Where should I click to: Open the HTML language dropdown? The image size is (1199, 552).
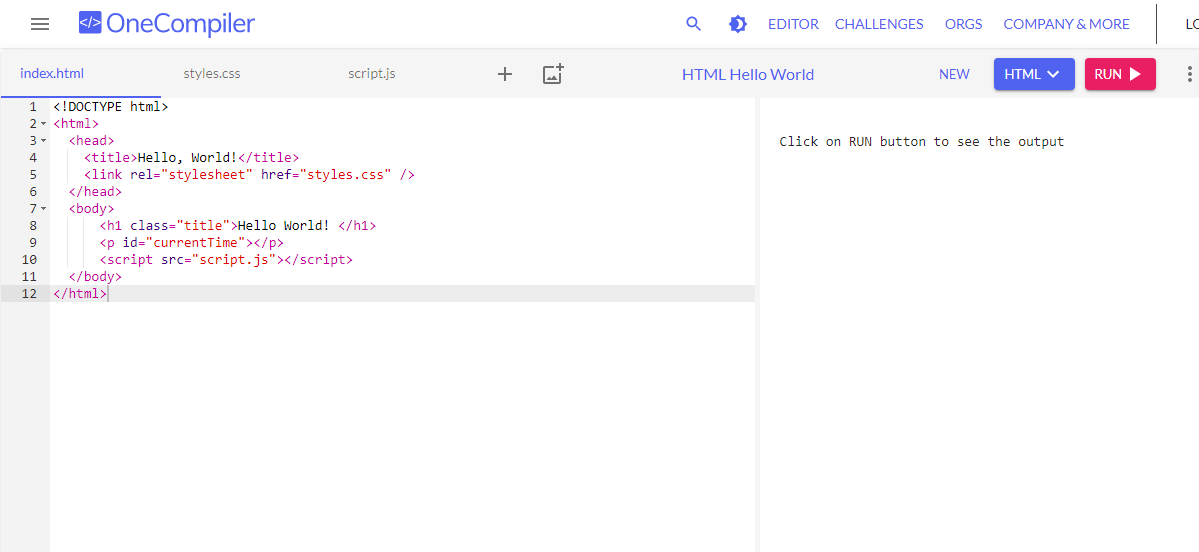click(x=1034, y=74)
